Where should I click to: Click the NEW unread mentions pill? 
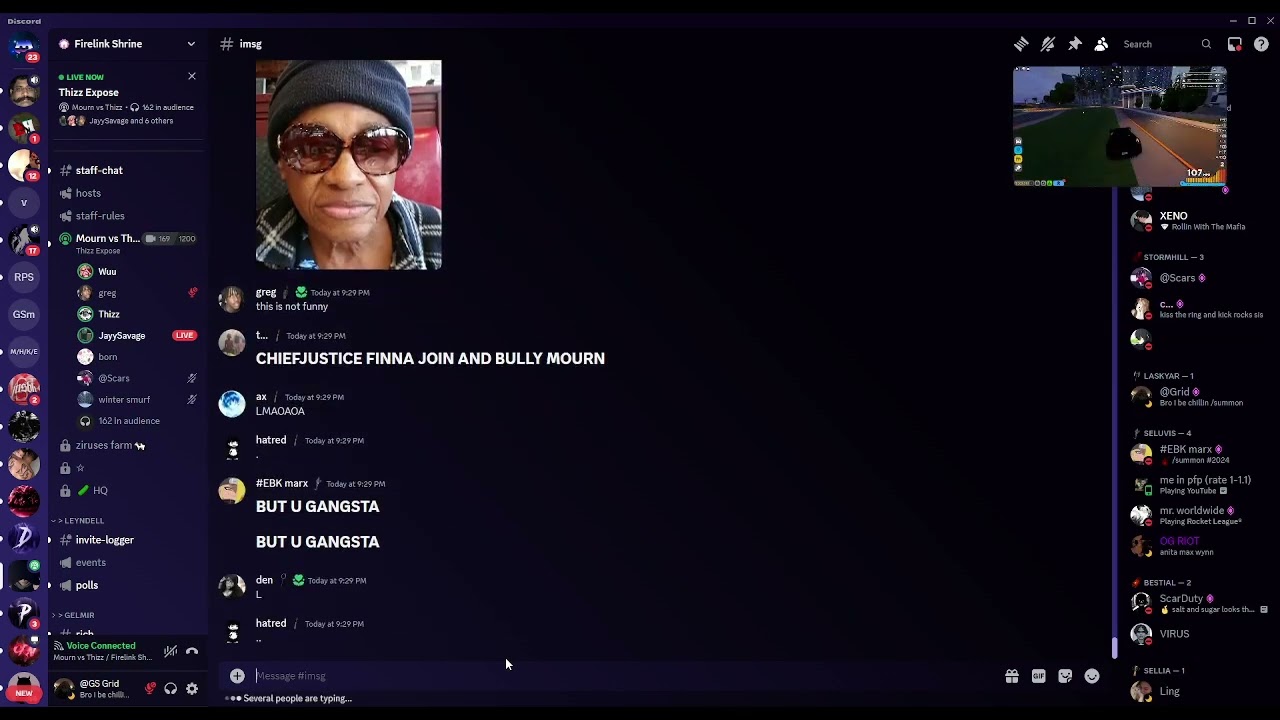[24, 693]
